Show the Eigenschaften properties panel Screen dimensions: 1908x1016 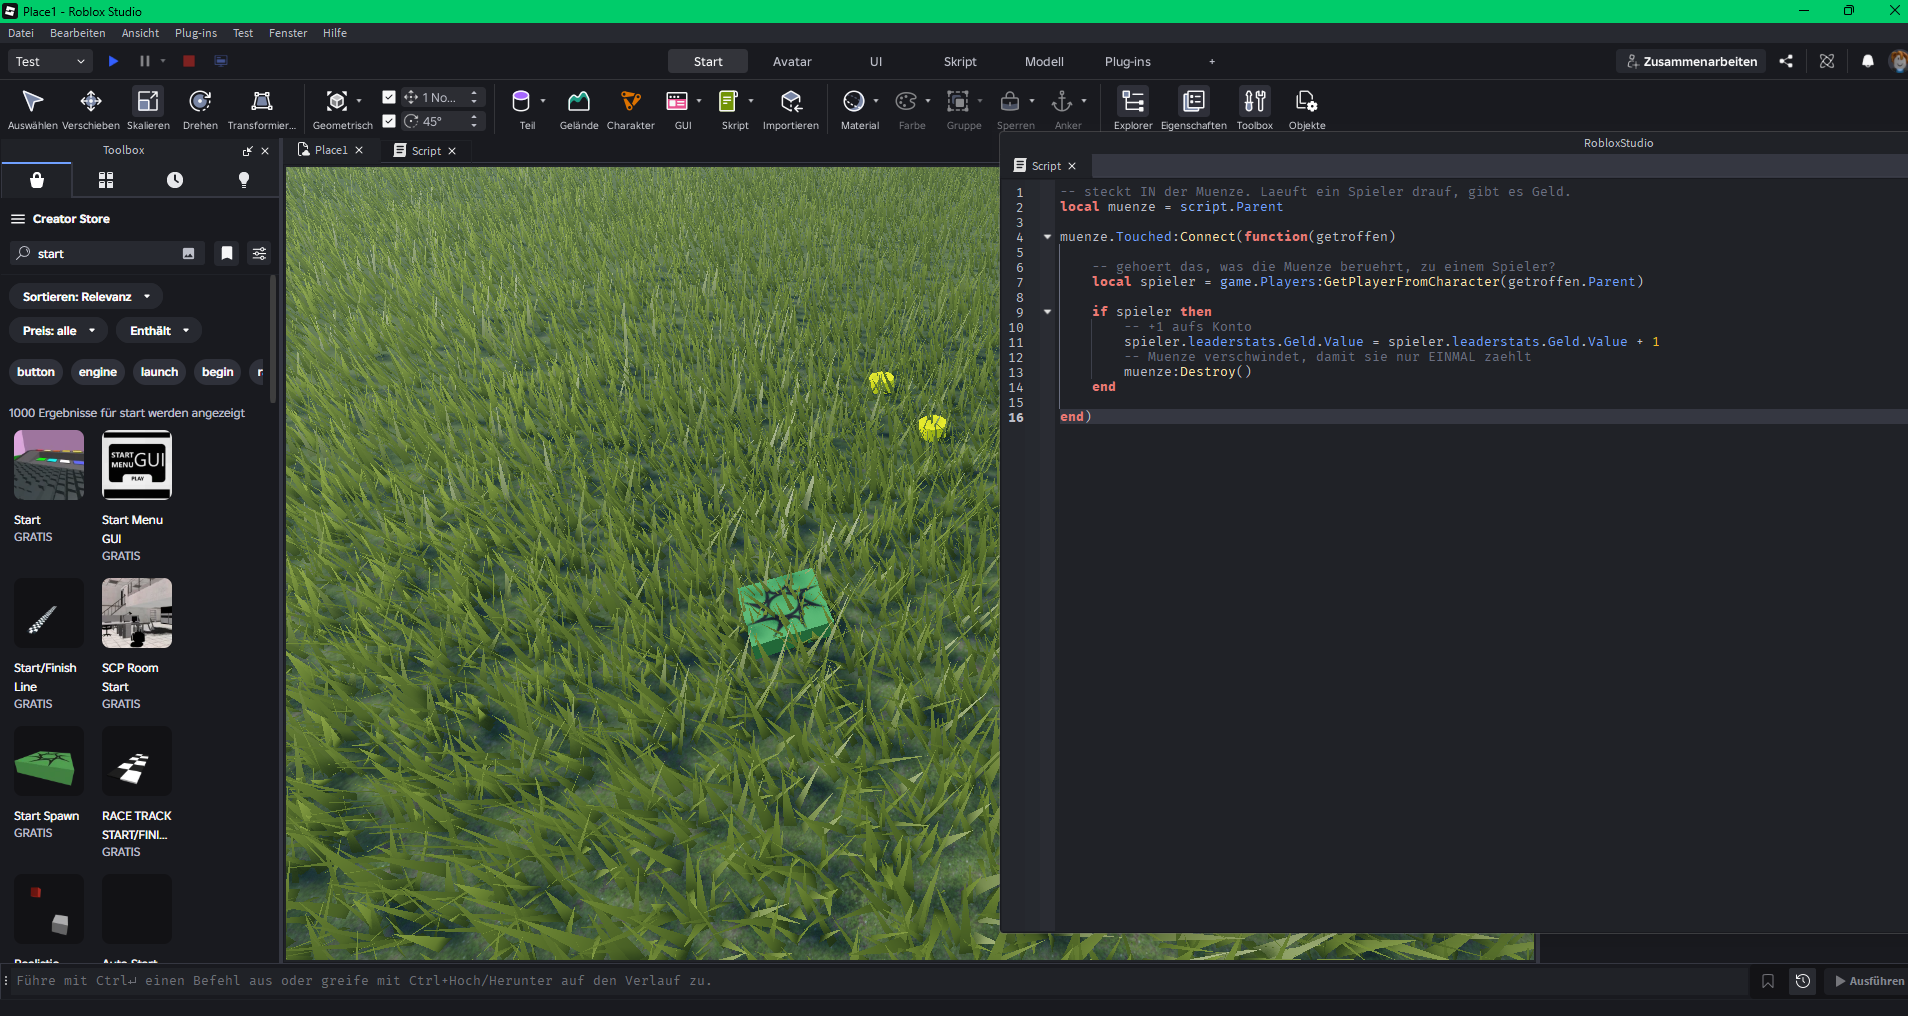[1194, 108]
